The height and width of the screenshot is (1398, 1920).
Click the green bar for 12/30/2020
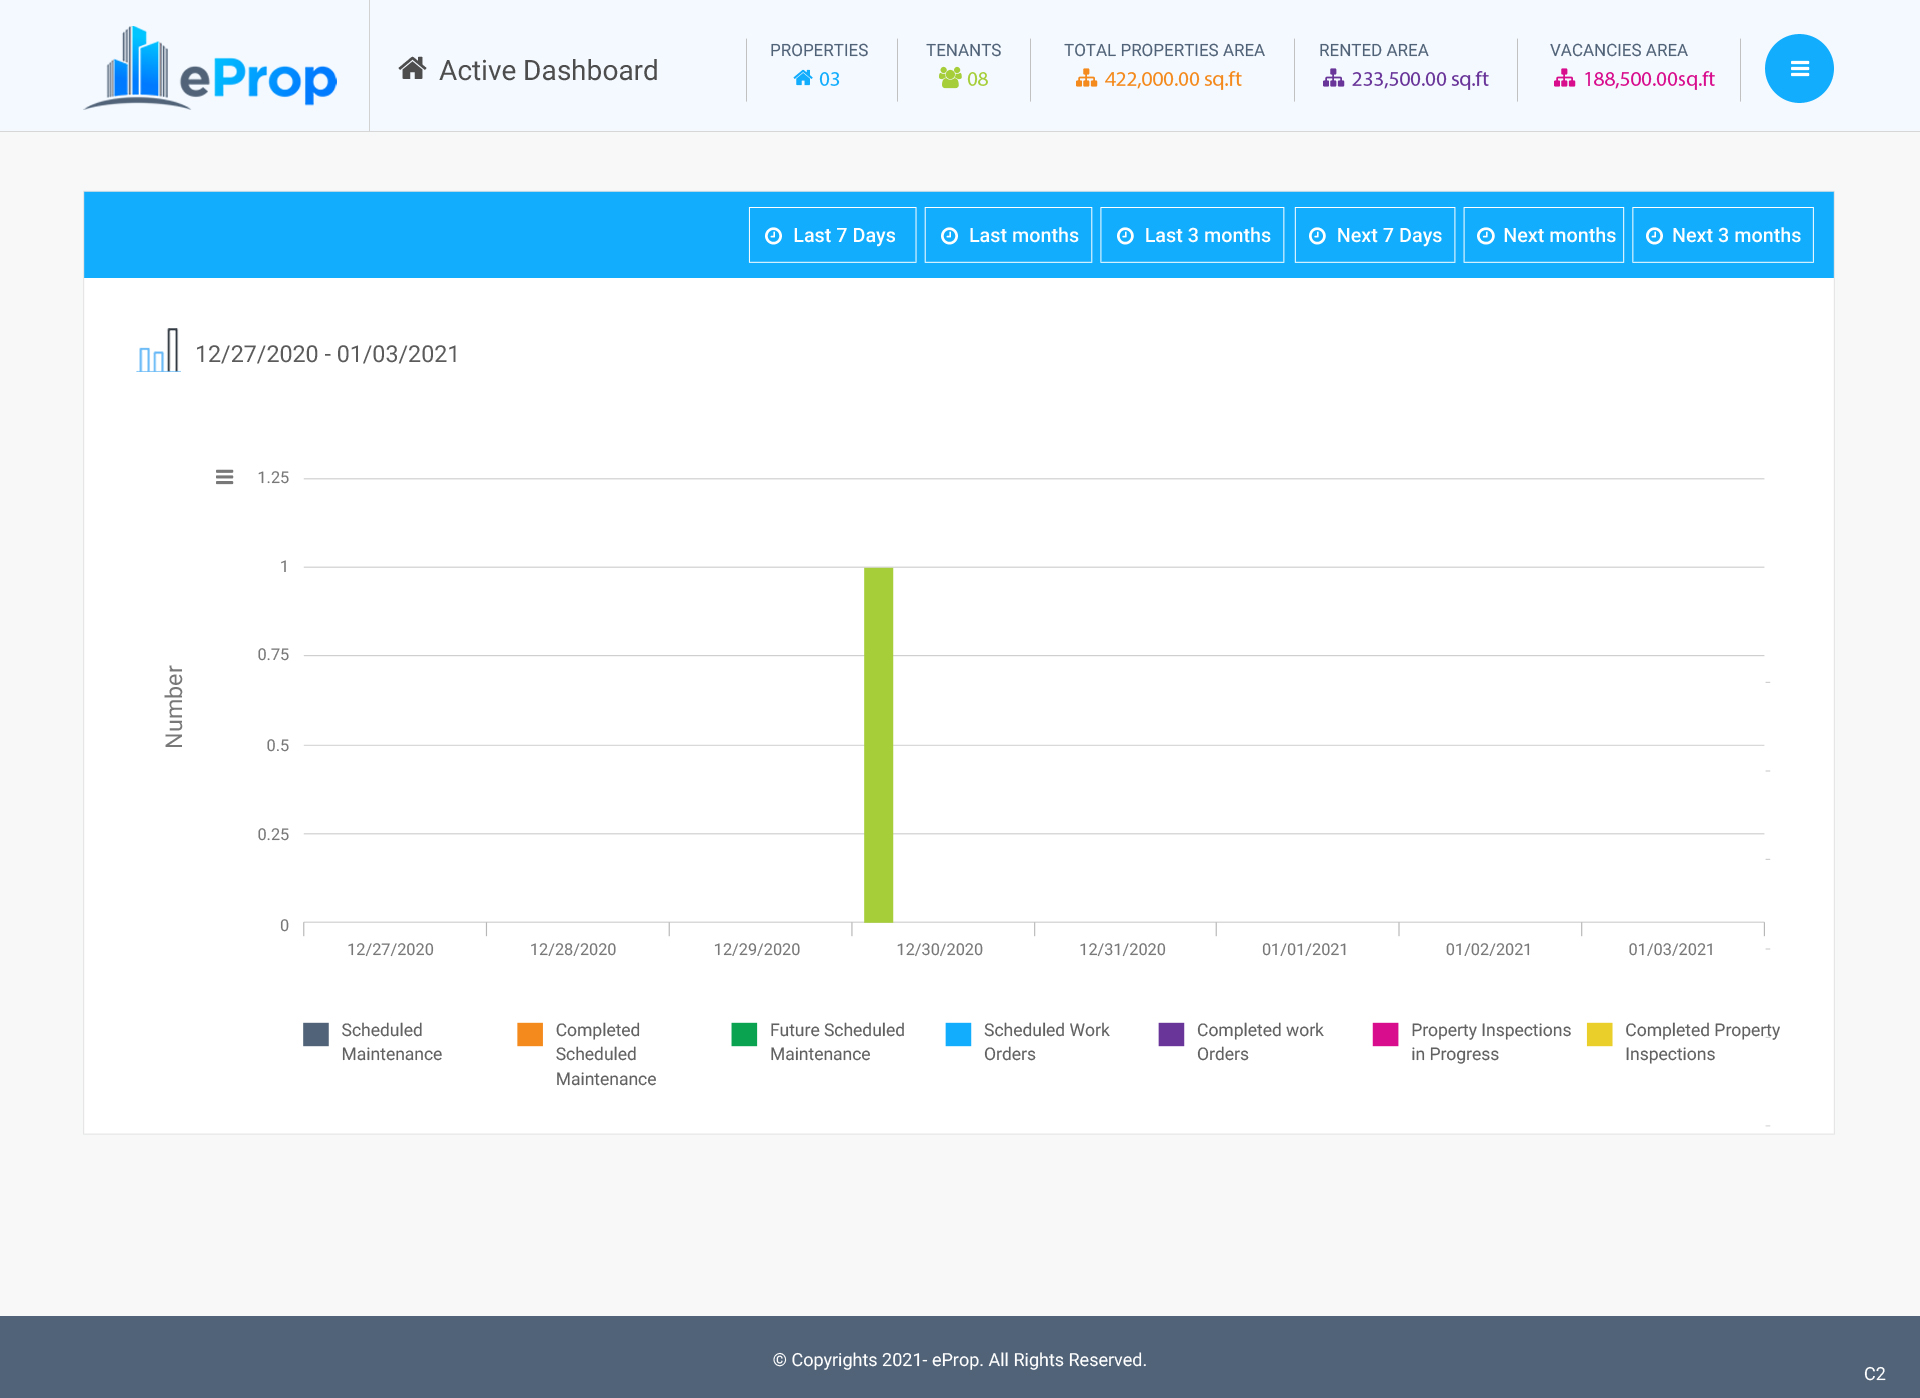point(878,744)
